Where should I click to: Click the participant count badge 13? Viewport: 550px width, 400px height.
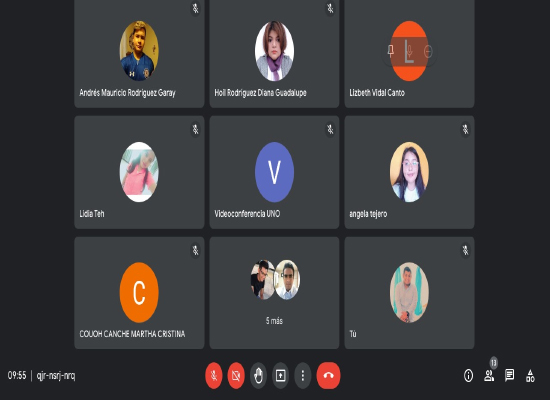click(494, 362)
